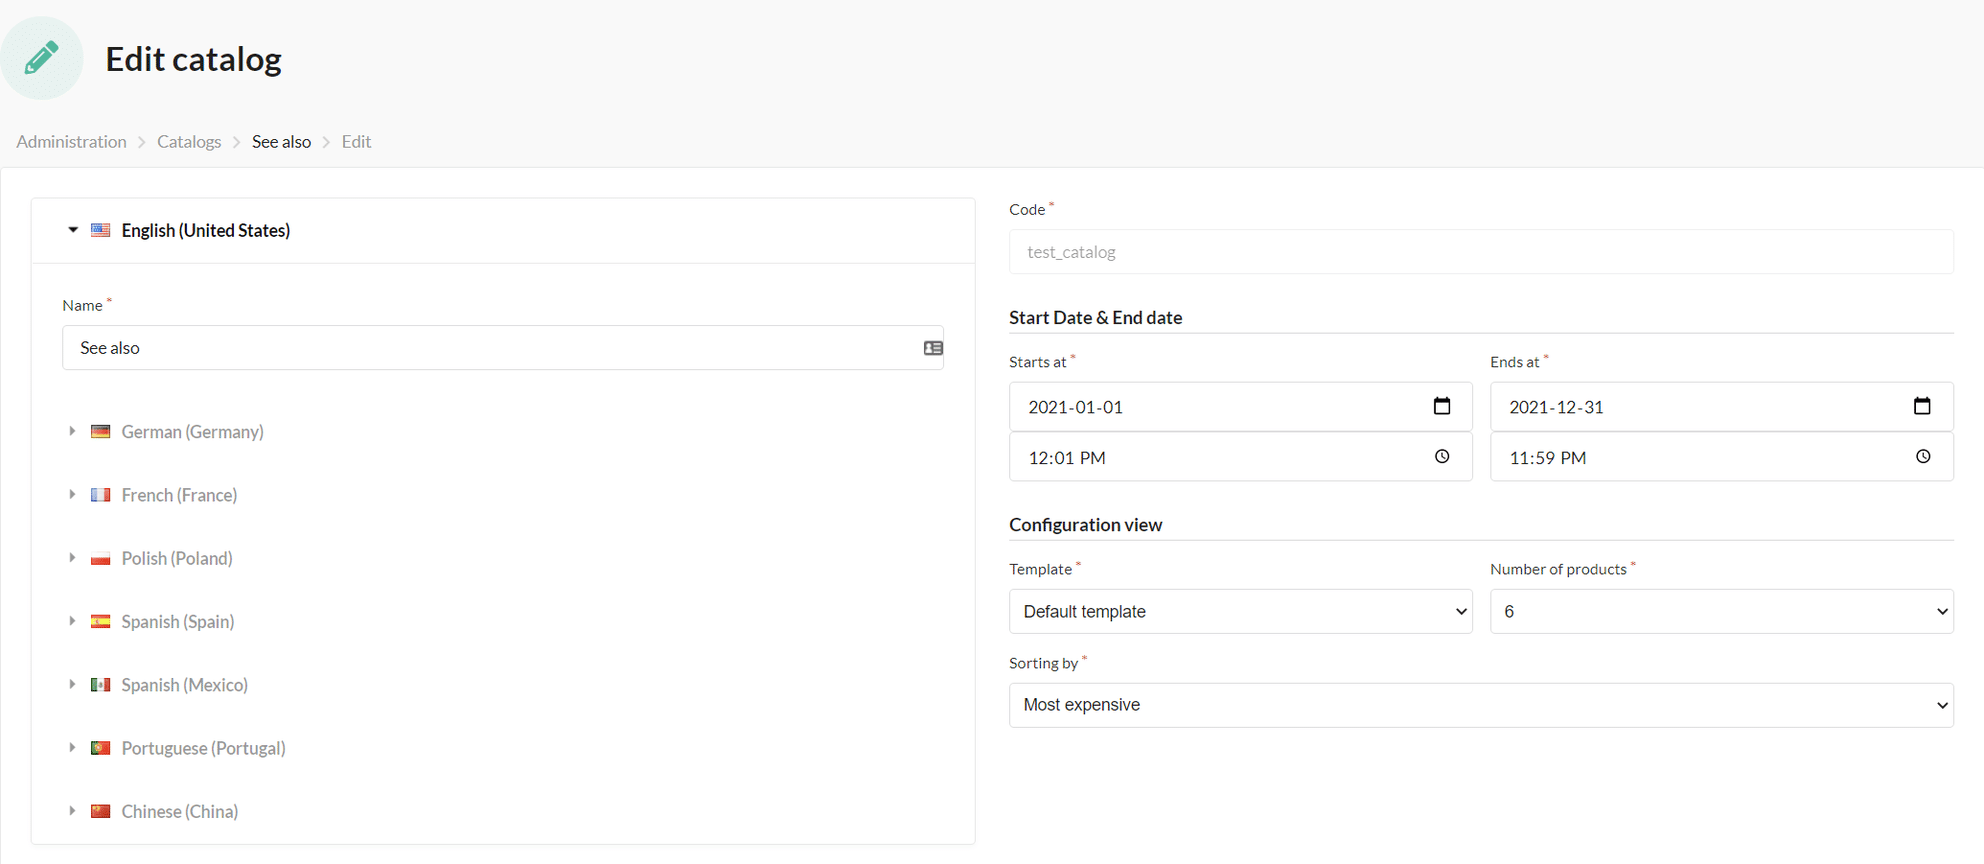Click the United States flag icon
This screenshot has width=1984, height=864.
click(101, 230)
